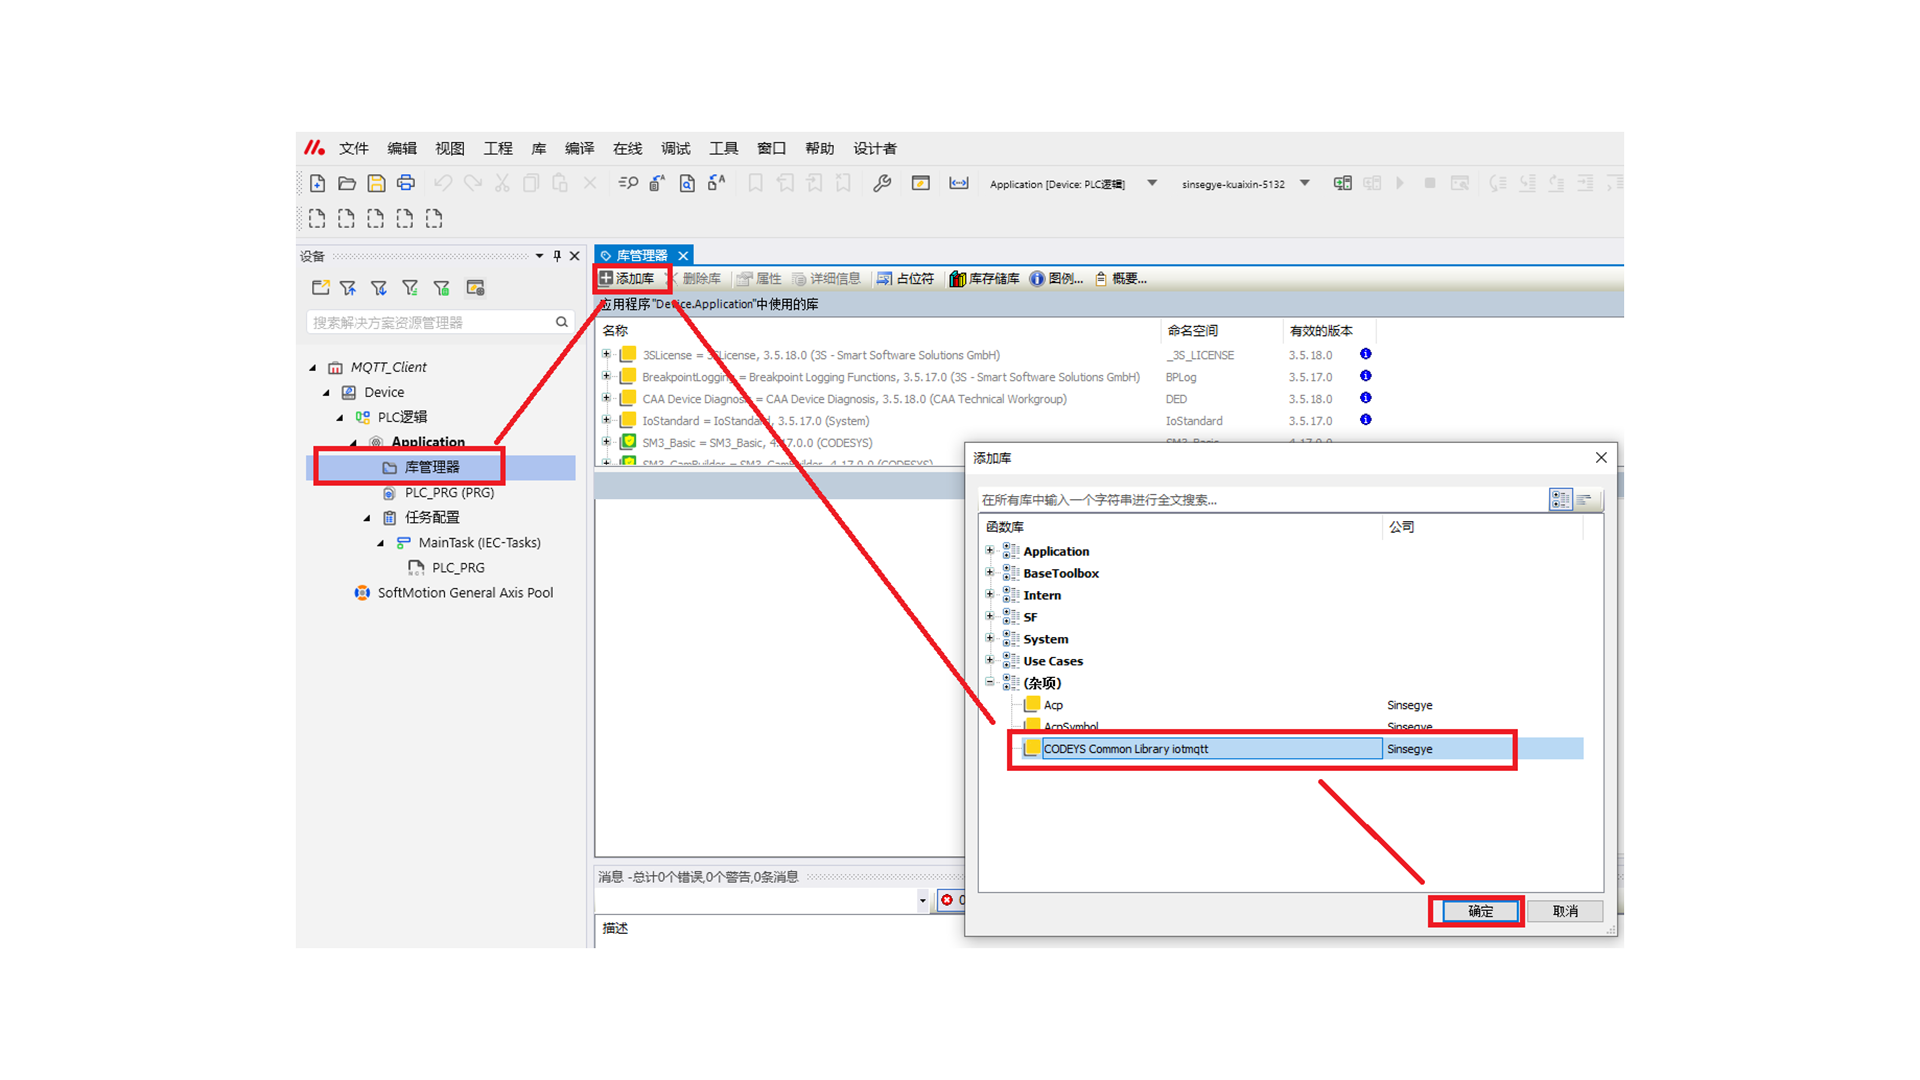Select the Device tree node
This screenshot has width=1920, height=1080.
(384, 392)
